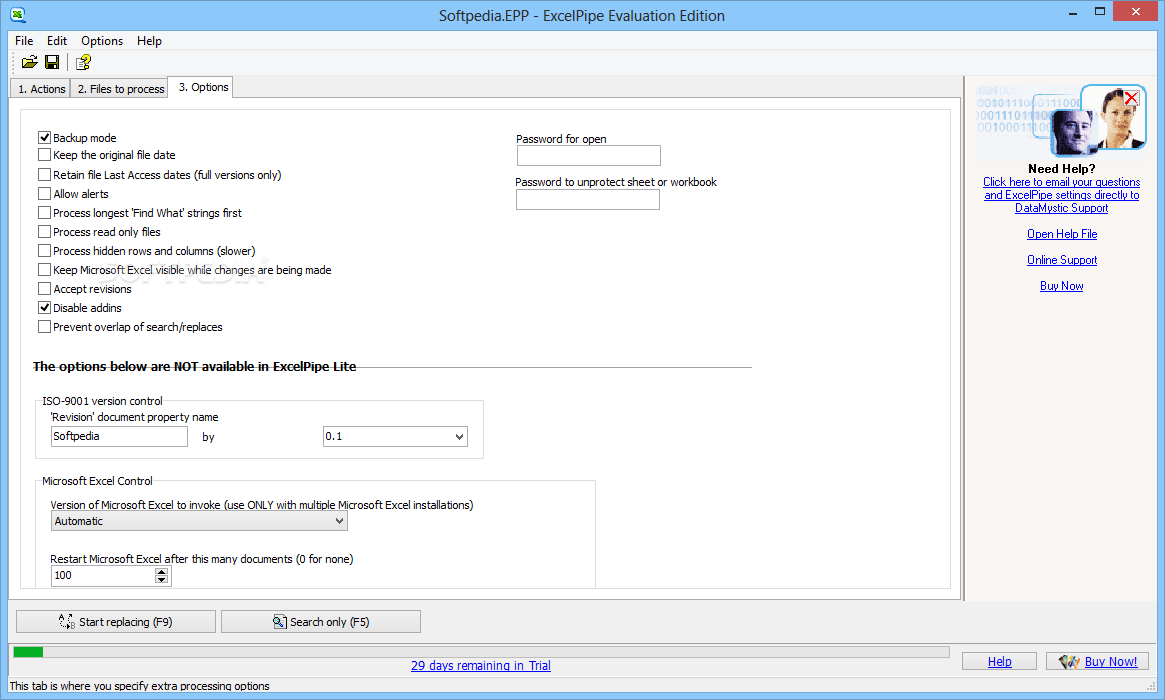Image resolution: width=1165 pixels, height=700 pixels.
Task: Click the Buy Now! button at bottom
Action: click(1097, 661)
